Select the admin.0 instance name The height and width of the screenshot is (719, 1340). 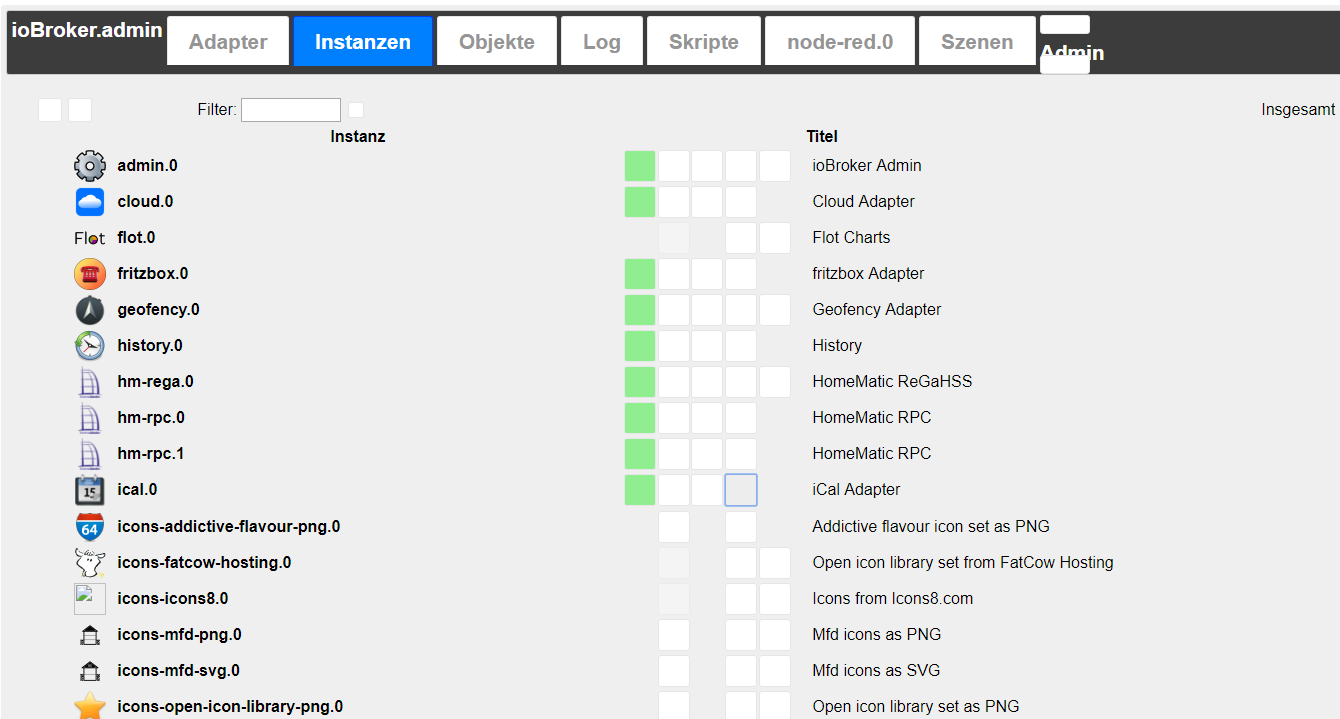pyautogui.click(x=147, y=166)
